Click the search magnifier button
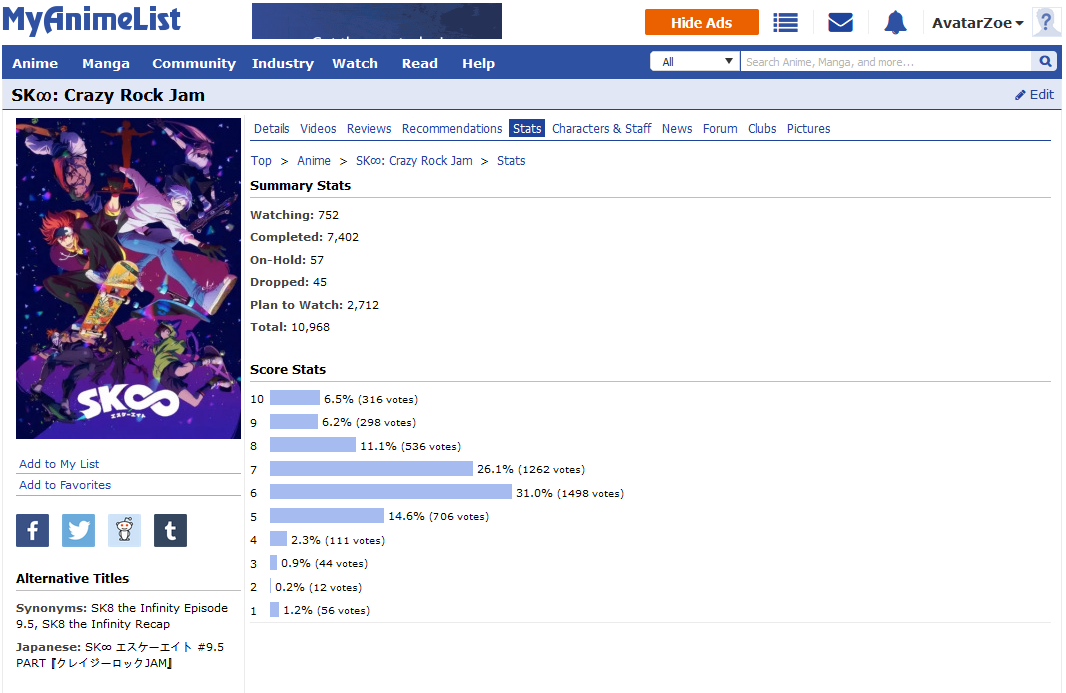Image resolution: width=1066 pixels, height=693 pixels. [x=1045, y=62]
